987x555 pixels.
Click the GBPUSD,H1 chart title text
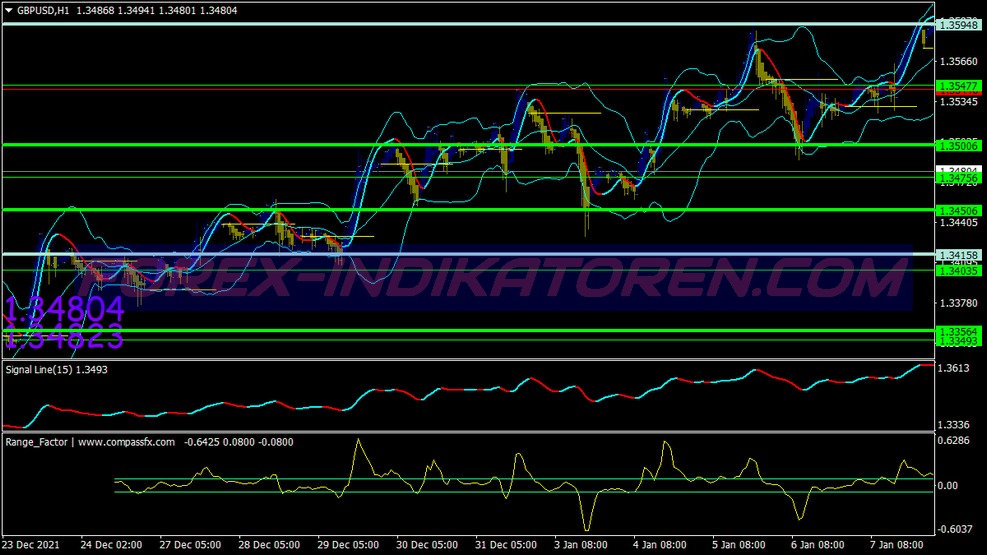point(43,10)
